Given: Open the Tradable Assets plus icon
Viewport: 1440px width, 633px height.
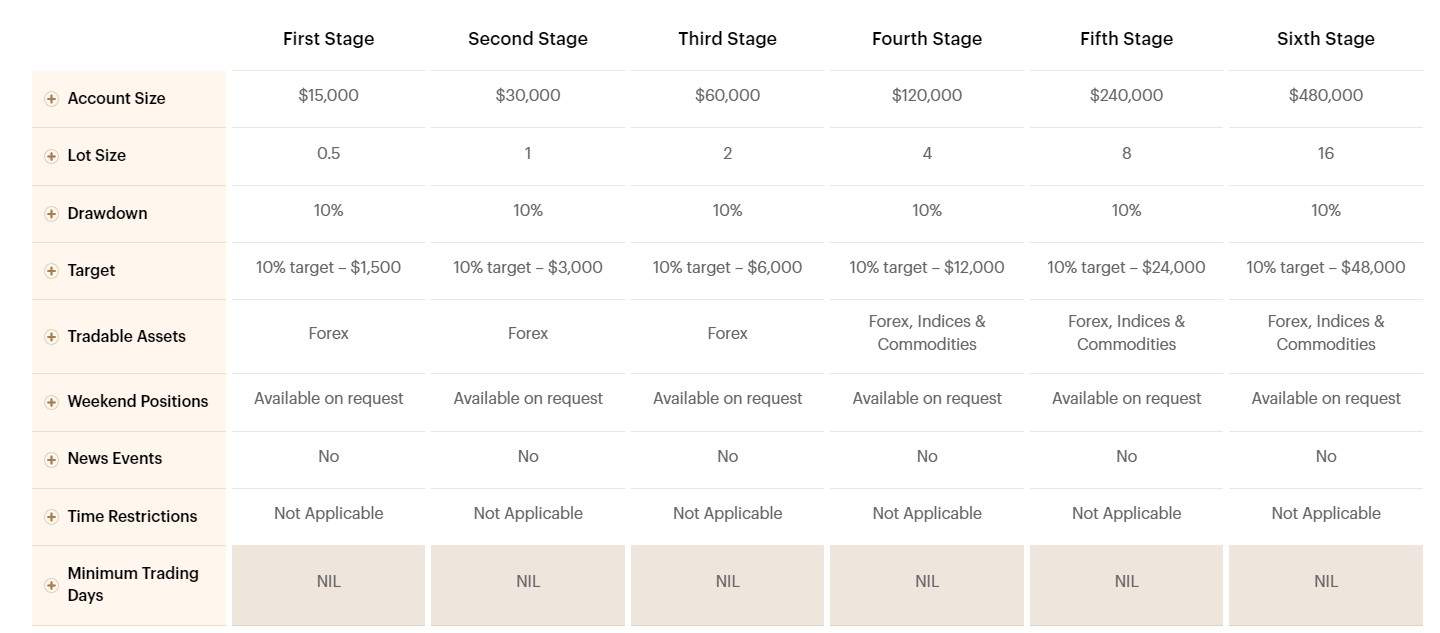Looking at the screenshot, I should click(x=51, y=337).
